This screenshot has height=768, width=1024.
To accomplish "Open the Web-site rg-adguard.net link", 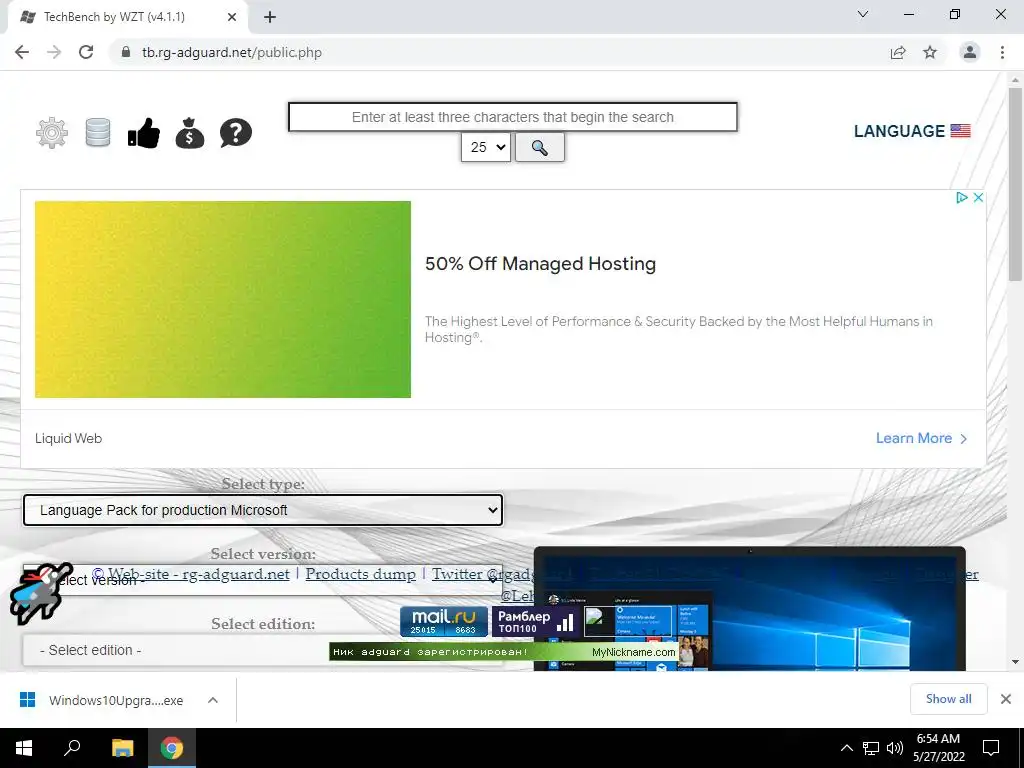I will [x=199, y=574].
